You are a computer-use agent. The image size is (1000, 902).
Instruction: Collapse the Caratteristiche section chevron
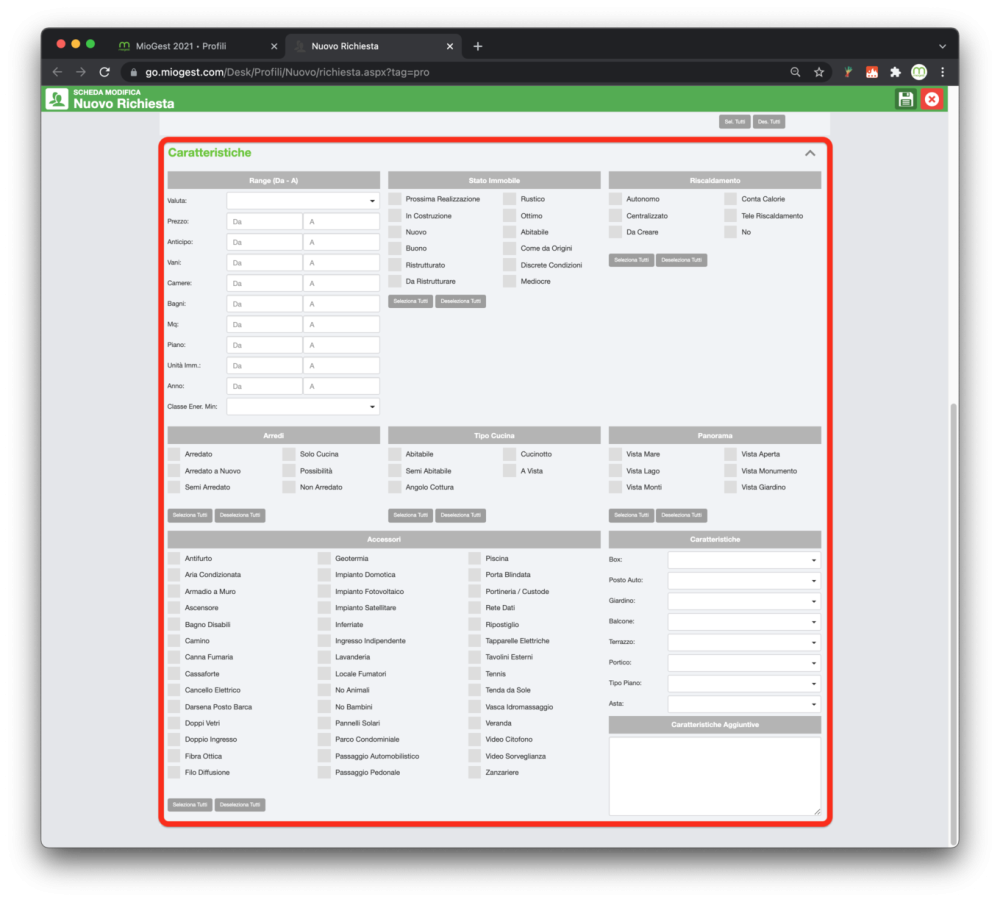click(x=810, y=153)
